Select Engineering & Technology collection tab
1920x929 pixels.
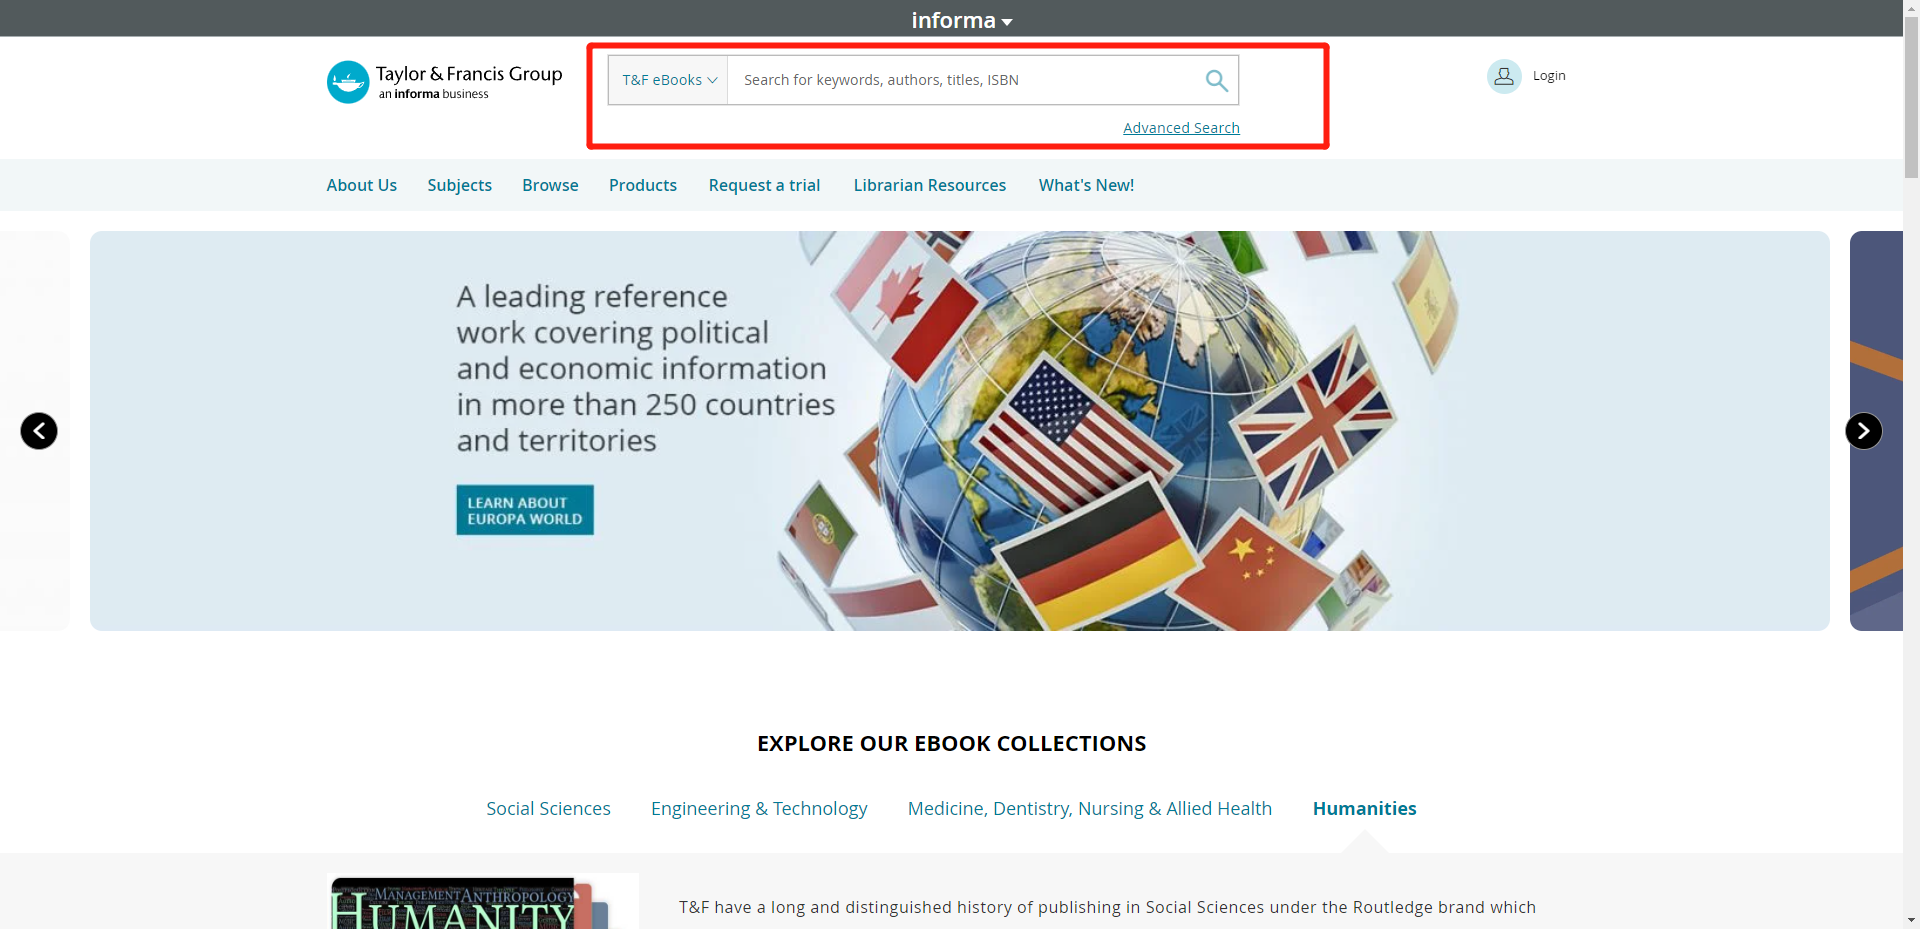pyautogui.click(x=759, y=808)
